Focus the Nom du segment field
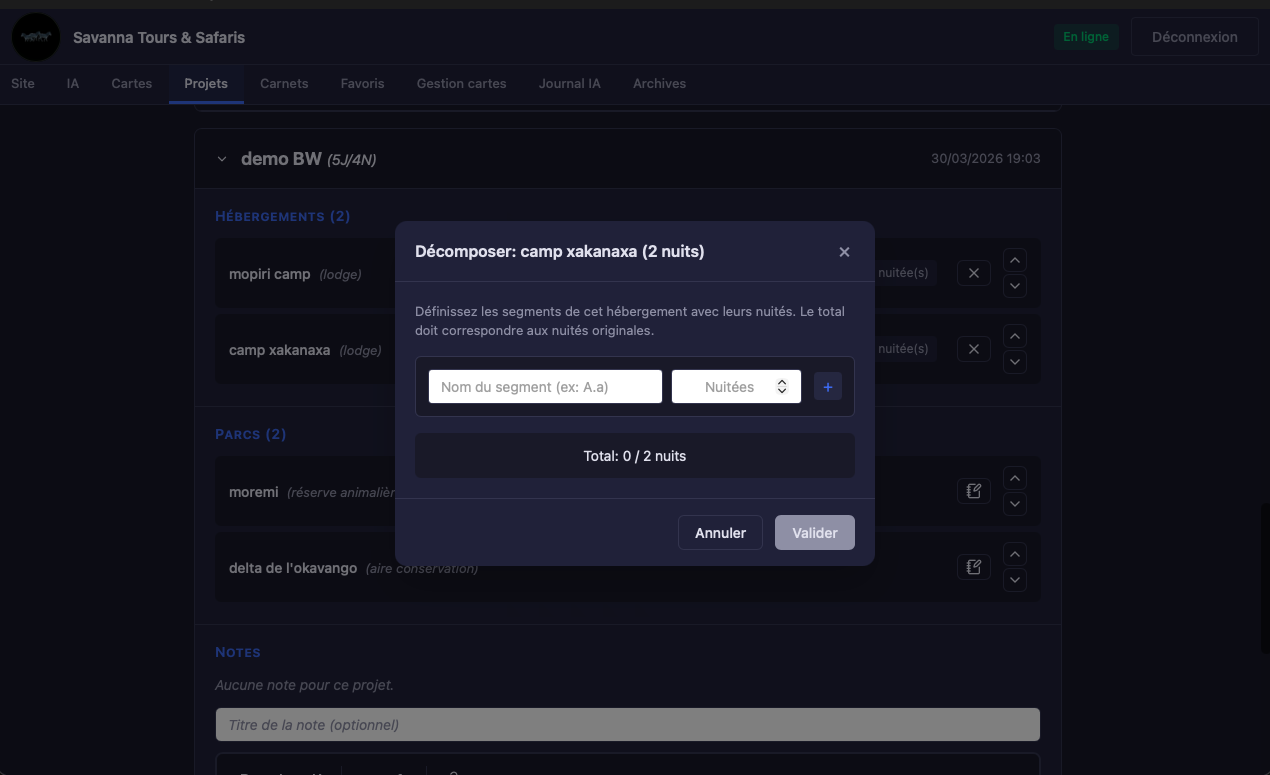The image size is (1270, 775). point(545,387)
